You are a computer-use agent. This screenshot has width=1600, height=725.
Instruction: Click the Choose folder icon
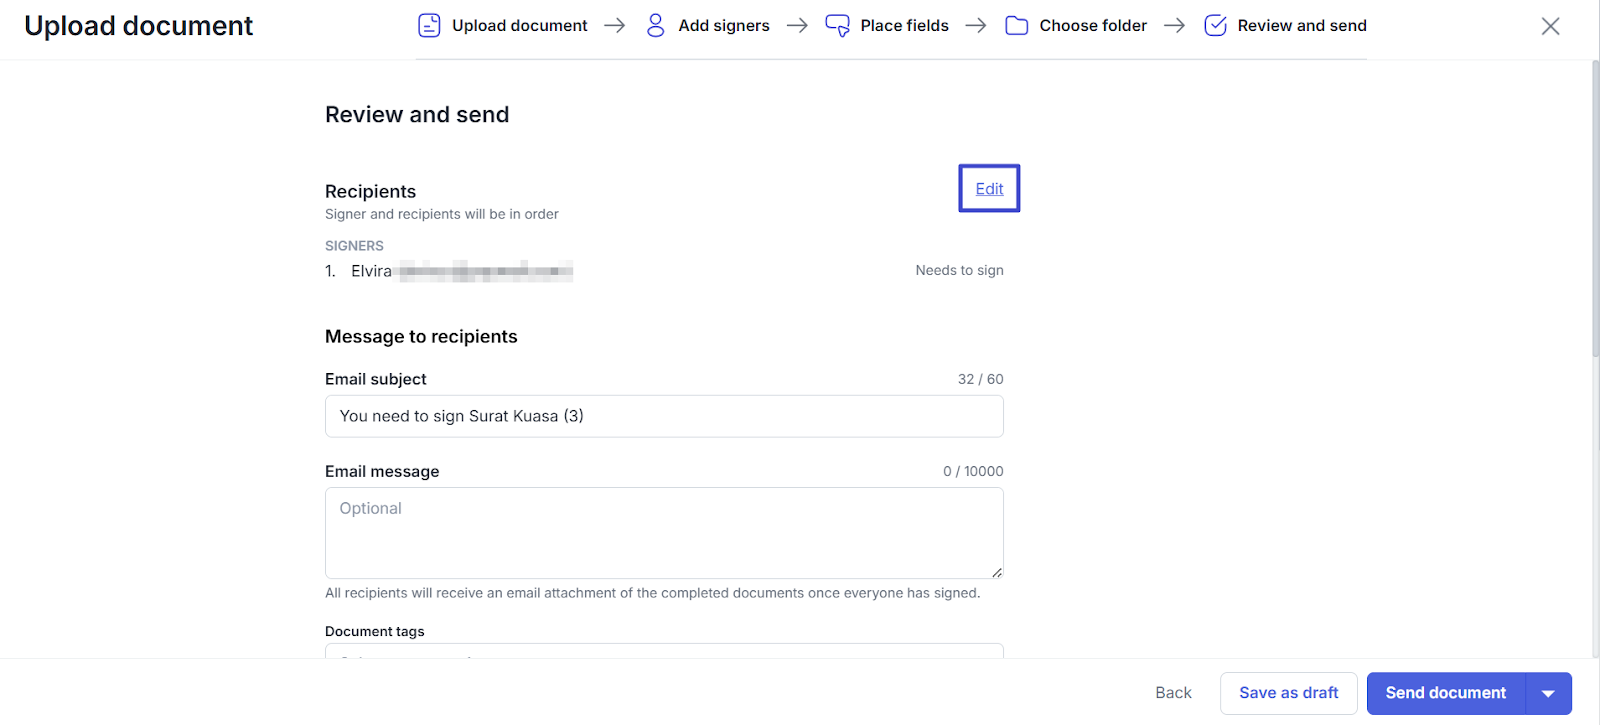pos(1016,26)
